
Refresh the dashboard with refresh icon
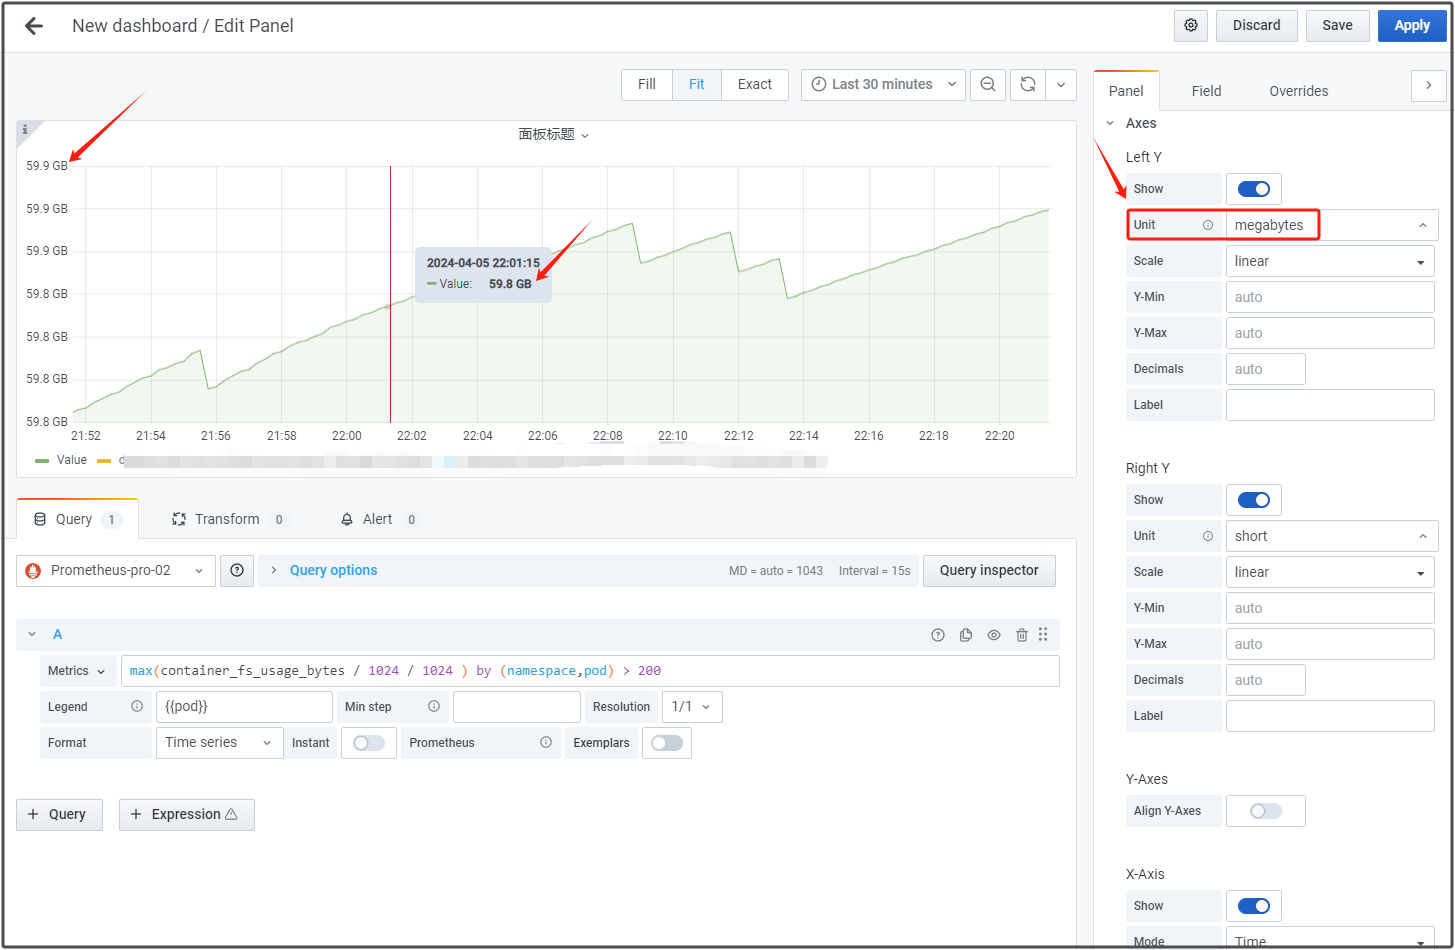[1027, 85]
